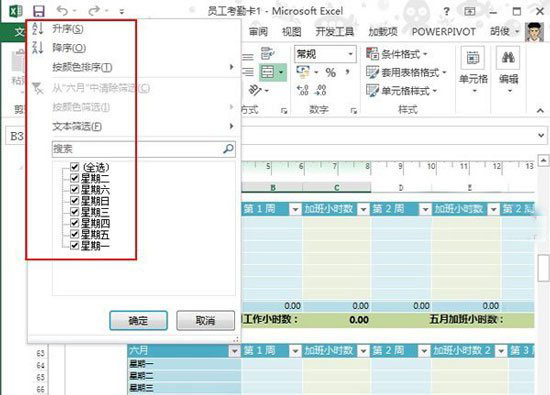Click the accounting number format icon
Screen dimensions: 550x395
point(303,72)
